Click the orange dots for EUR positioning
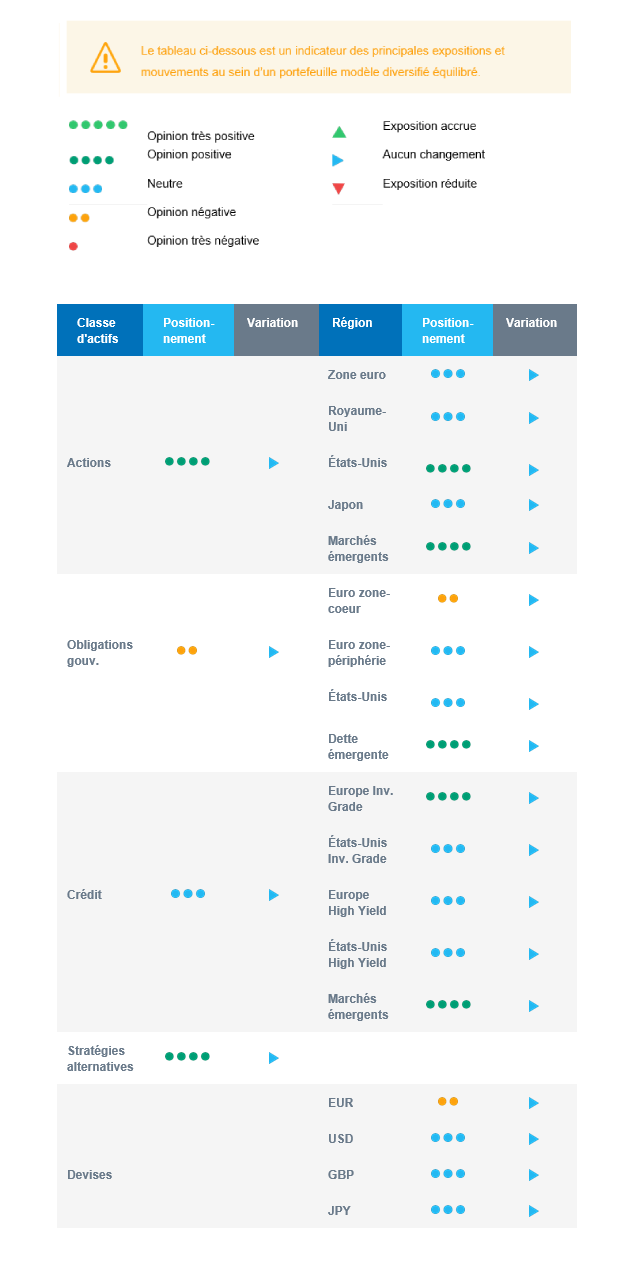Screen dimensions: 636x1285 [448, 1101]
